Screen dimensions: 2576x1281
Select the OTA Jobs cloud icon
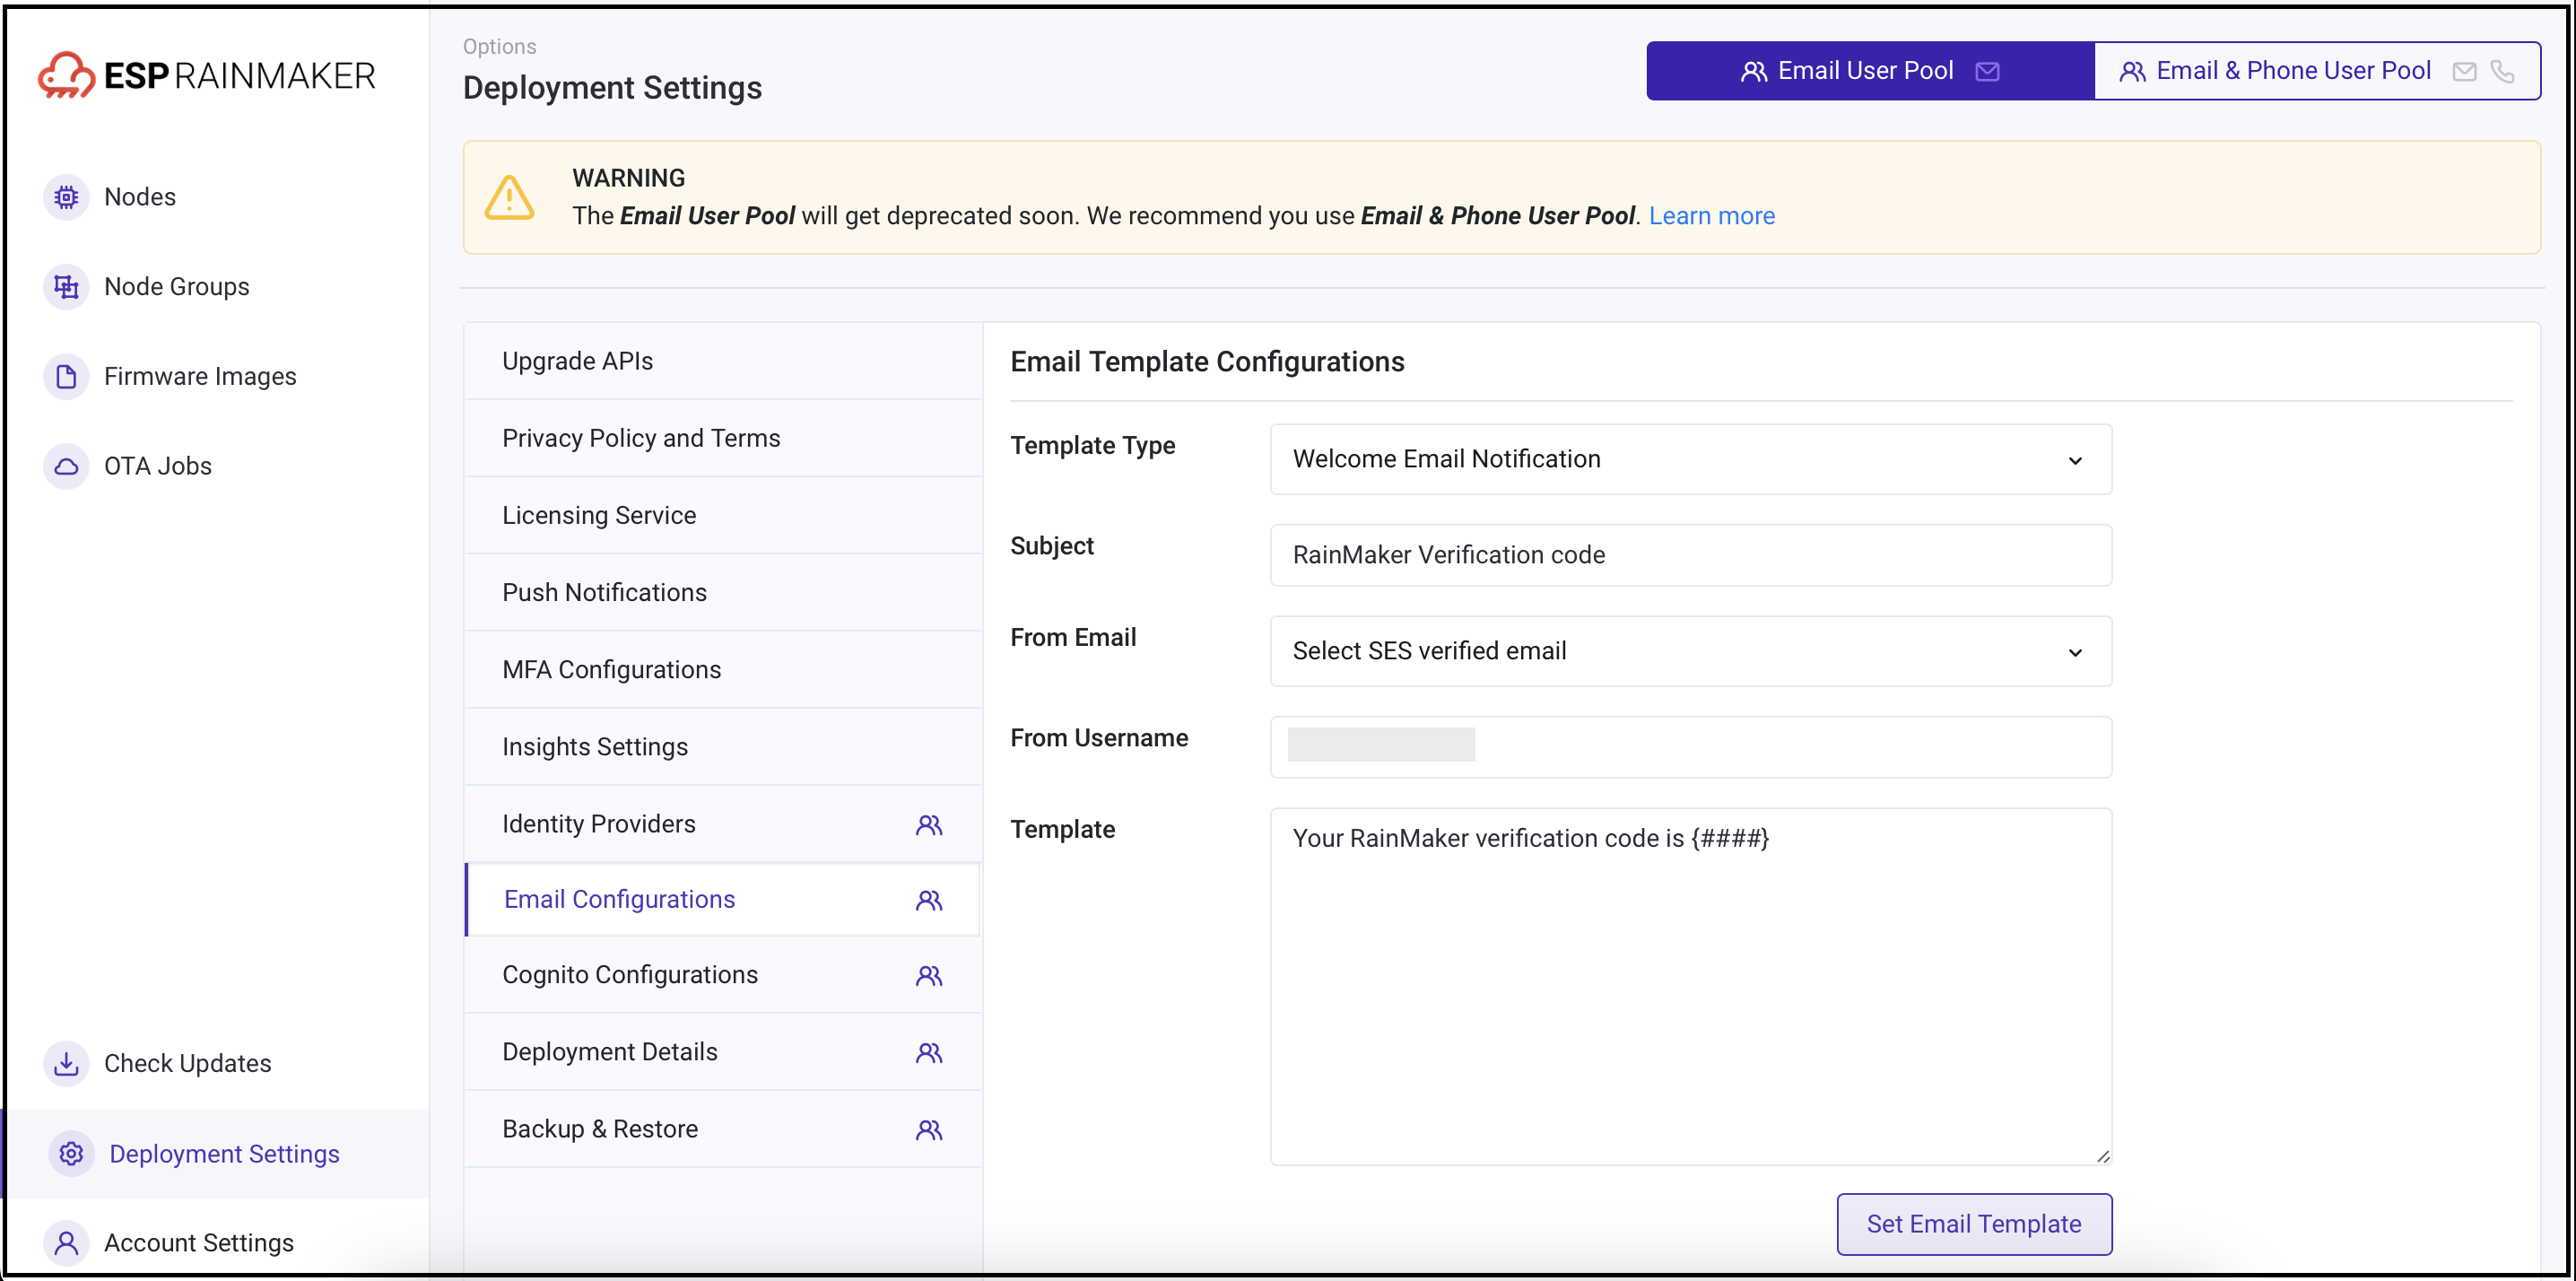coord(66,466)
